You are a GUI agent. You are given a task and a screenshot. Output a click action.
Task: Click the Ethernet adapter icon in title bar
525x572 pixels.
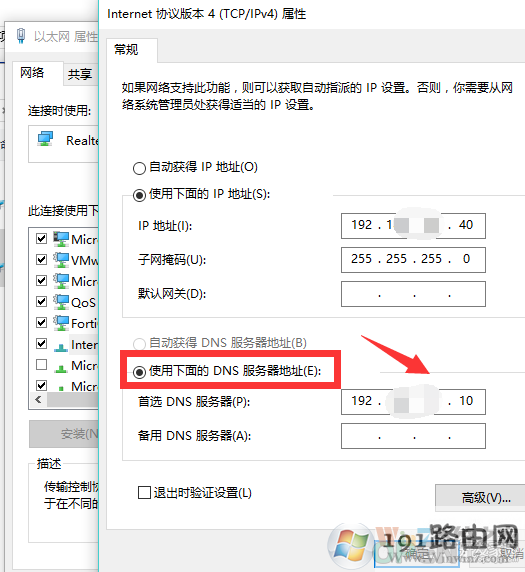21,36
